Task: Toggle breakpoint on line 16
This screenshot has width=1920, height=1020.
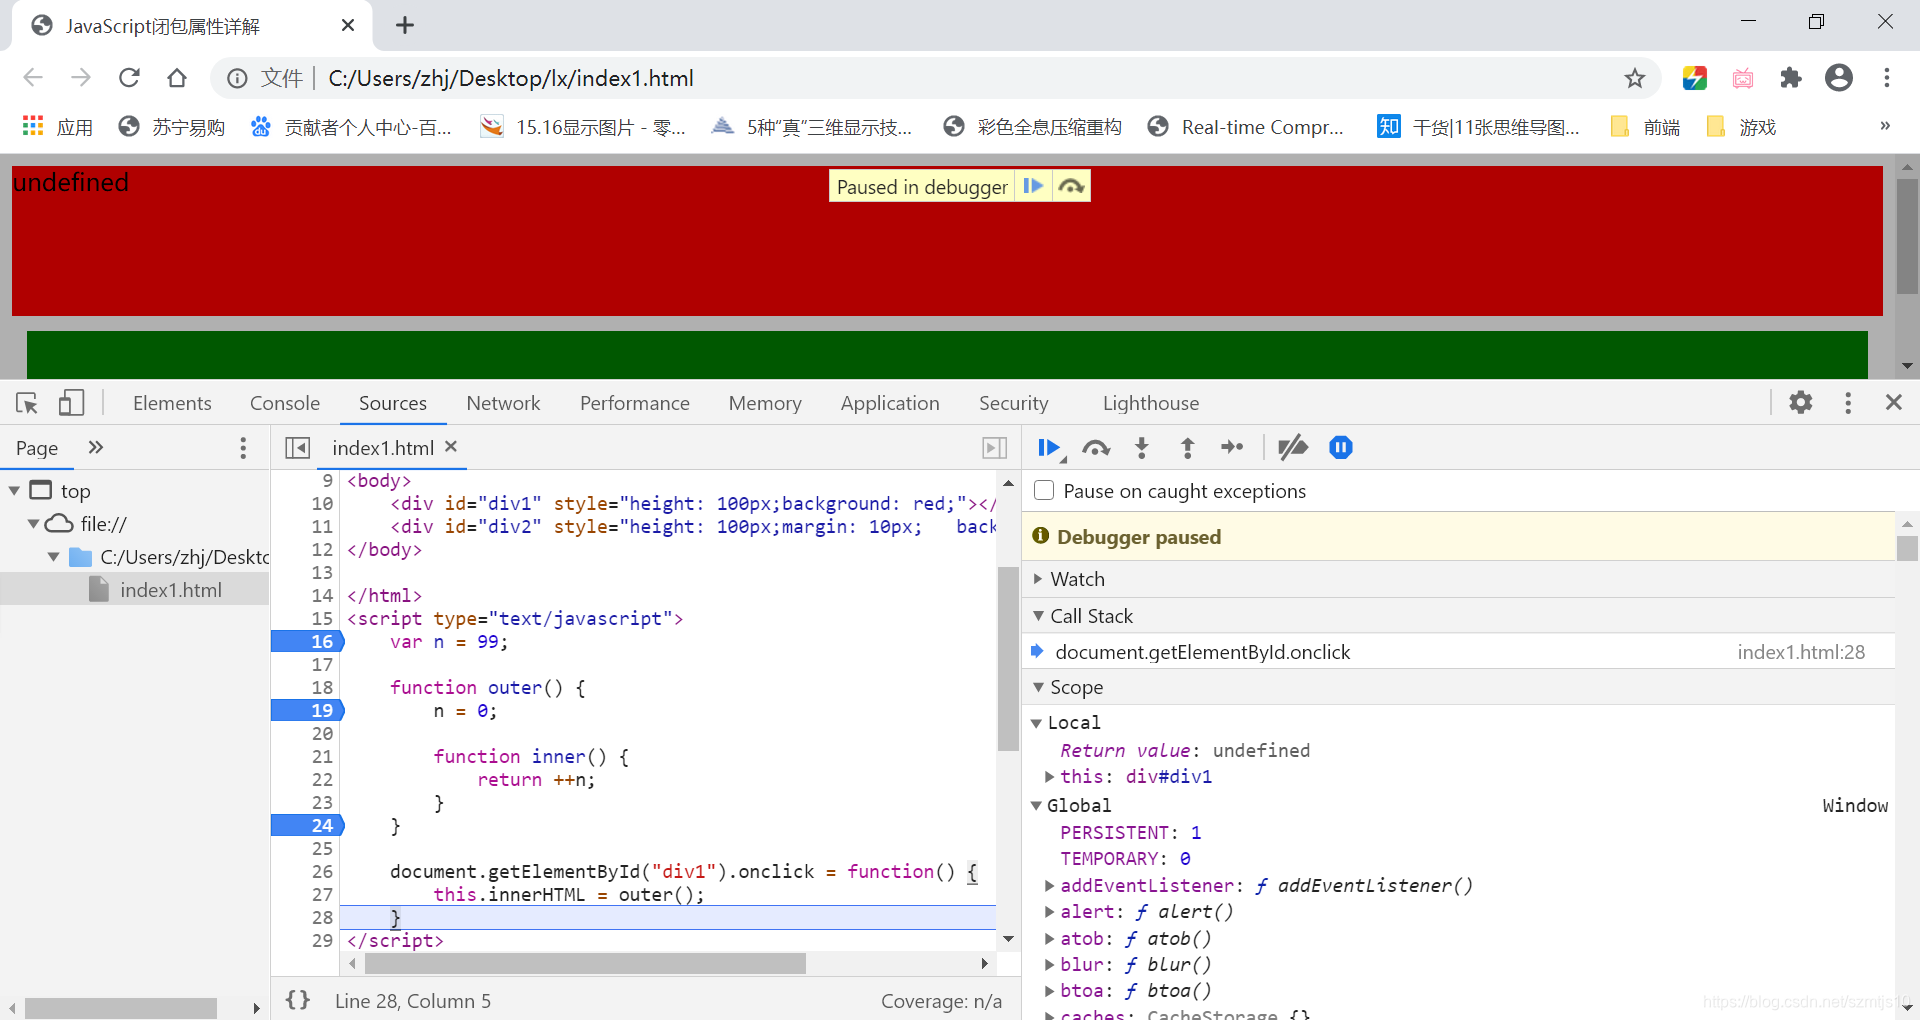Action: 308,642
